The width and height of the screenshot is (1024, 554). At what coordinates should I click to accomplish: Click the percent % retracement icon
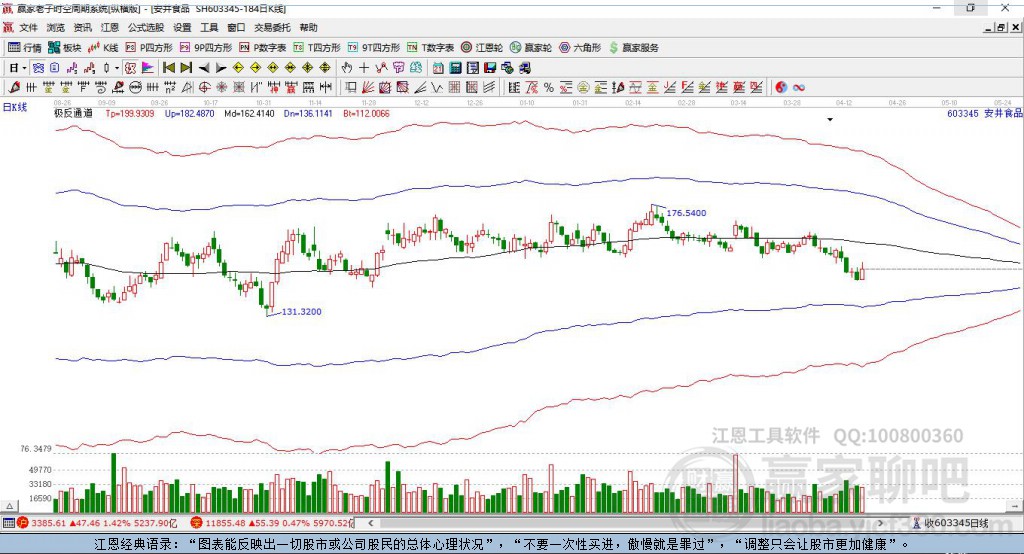point(549,88)
